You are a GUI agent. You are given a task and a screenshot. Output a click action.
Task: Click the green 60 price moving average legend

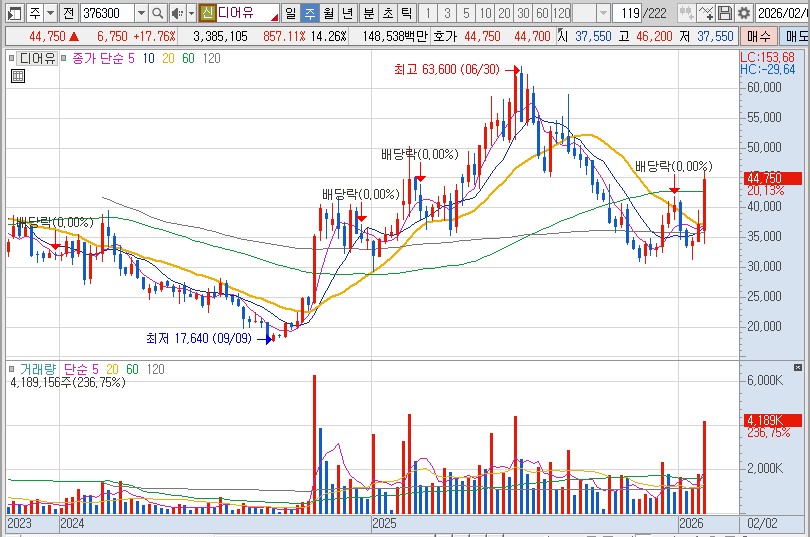(188, 58)
